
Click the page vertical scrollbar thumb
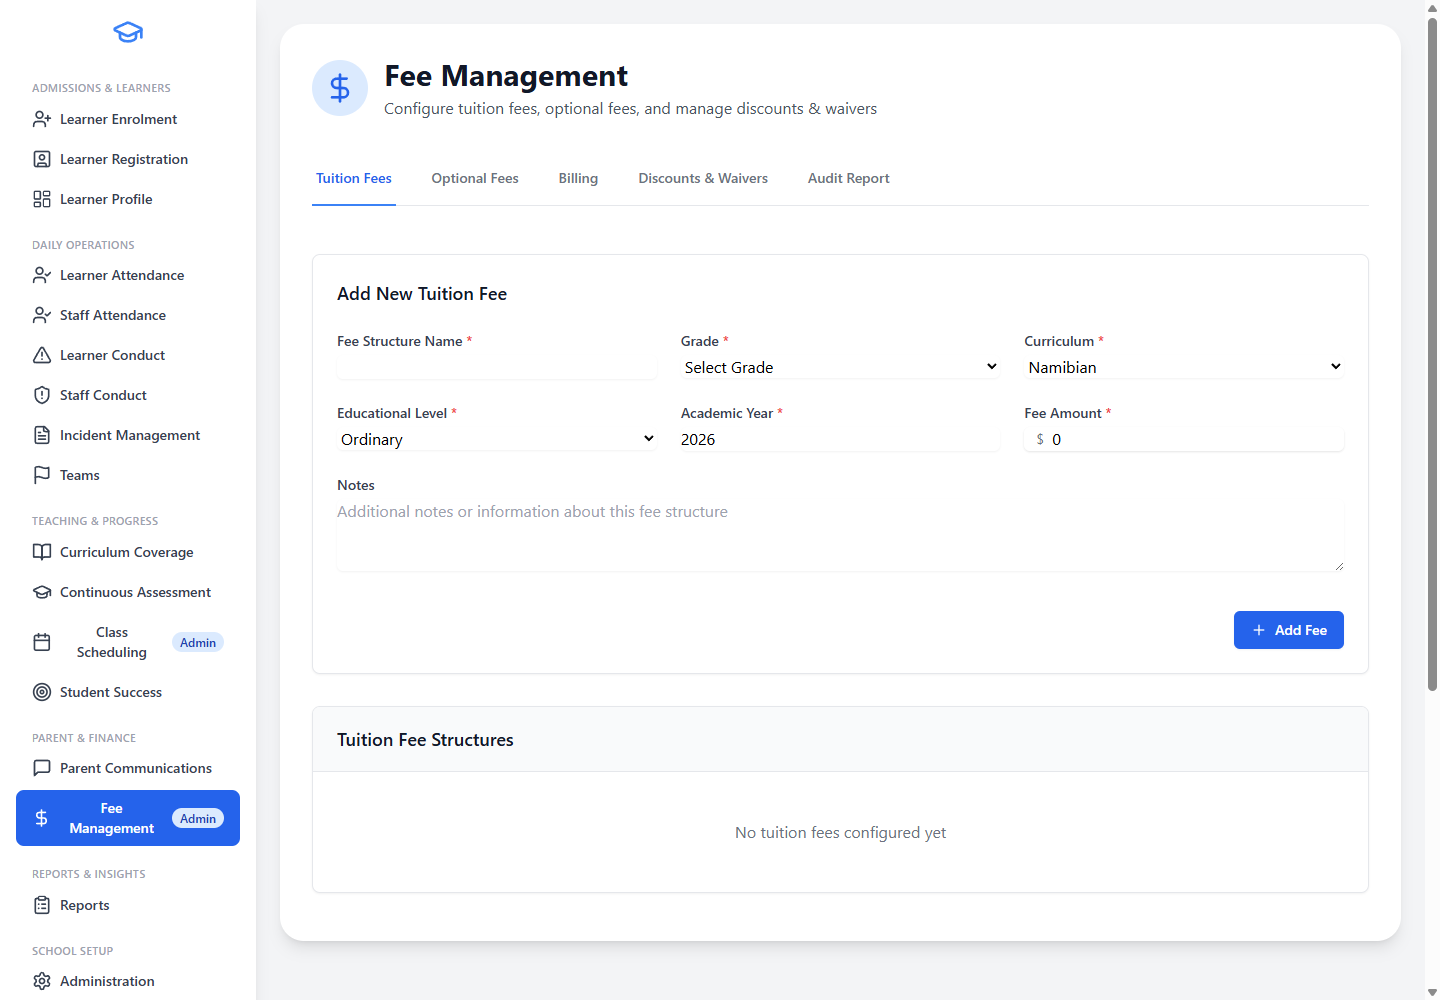click(x=1432, y=353)
